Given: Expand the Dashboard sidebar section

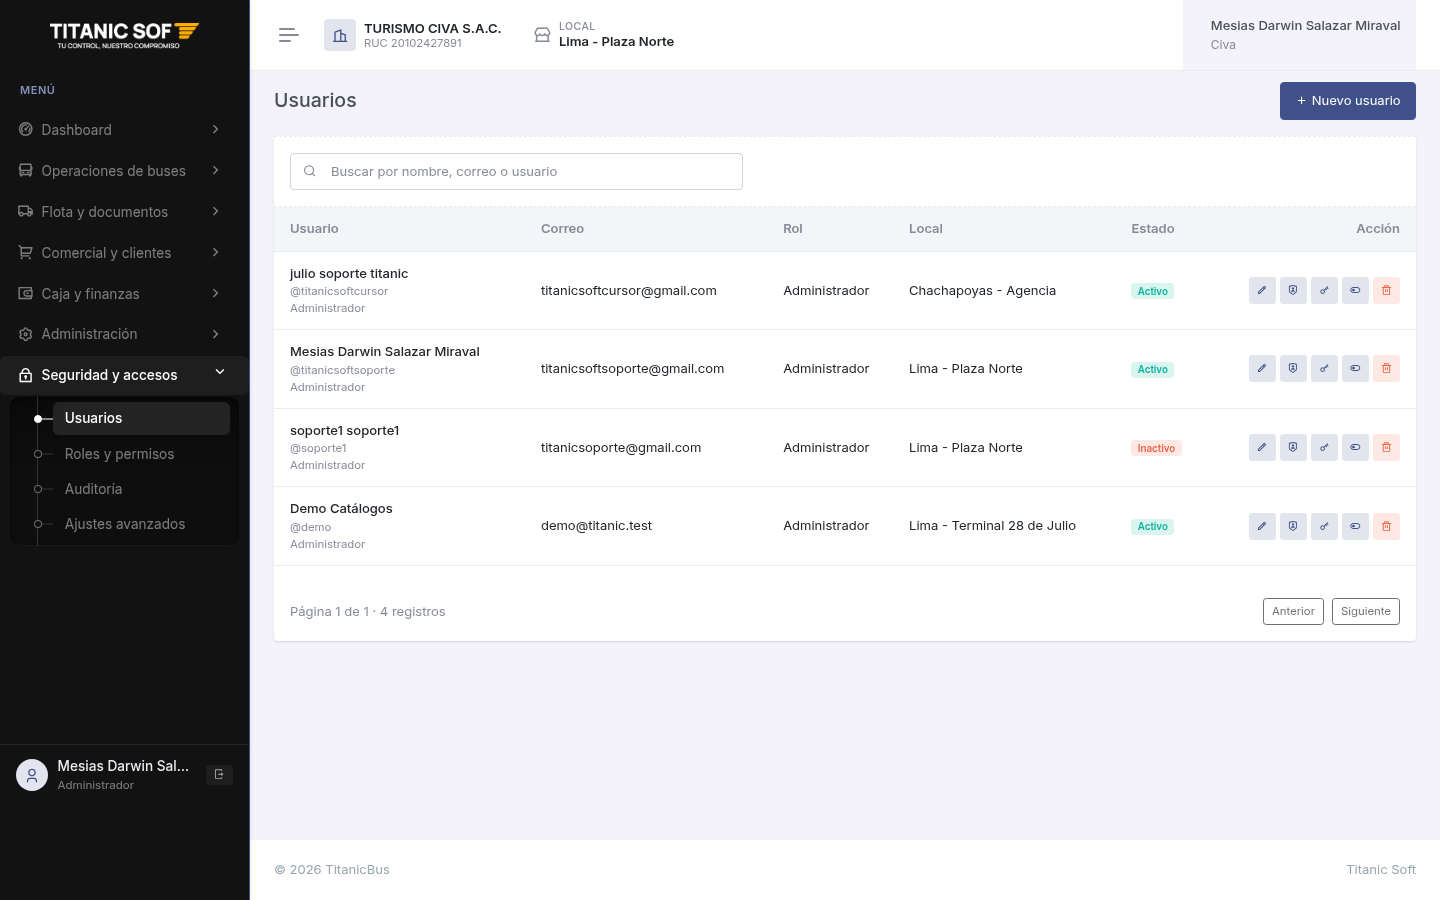Looking at the screenshot, I should tap(124, 130).
